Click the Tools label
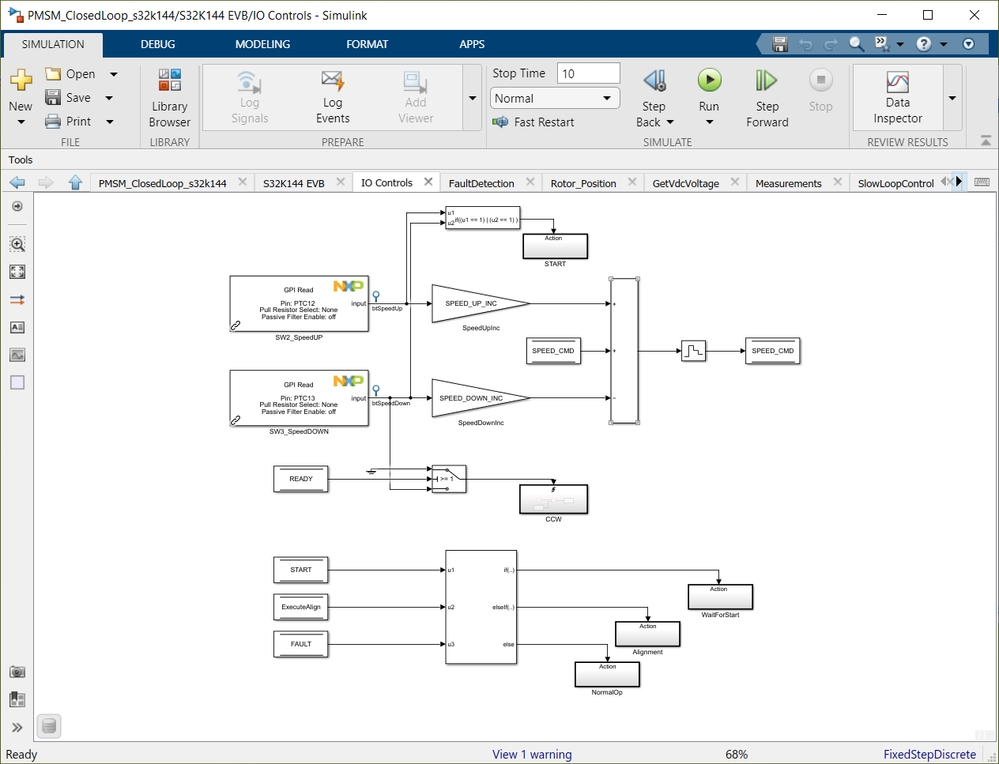This screenshot has width=999, height=764. click(20, 160)
